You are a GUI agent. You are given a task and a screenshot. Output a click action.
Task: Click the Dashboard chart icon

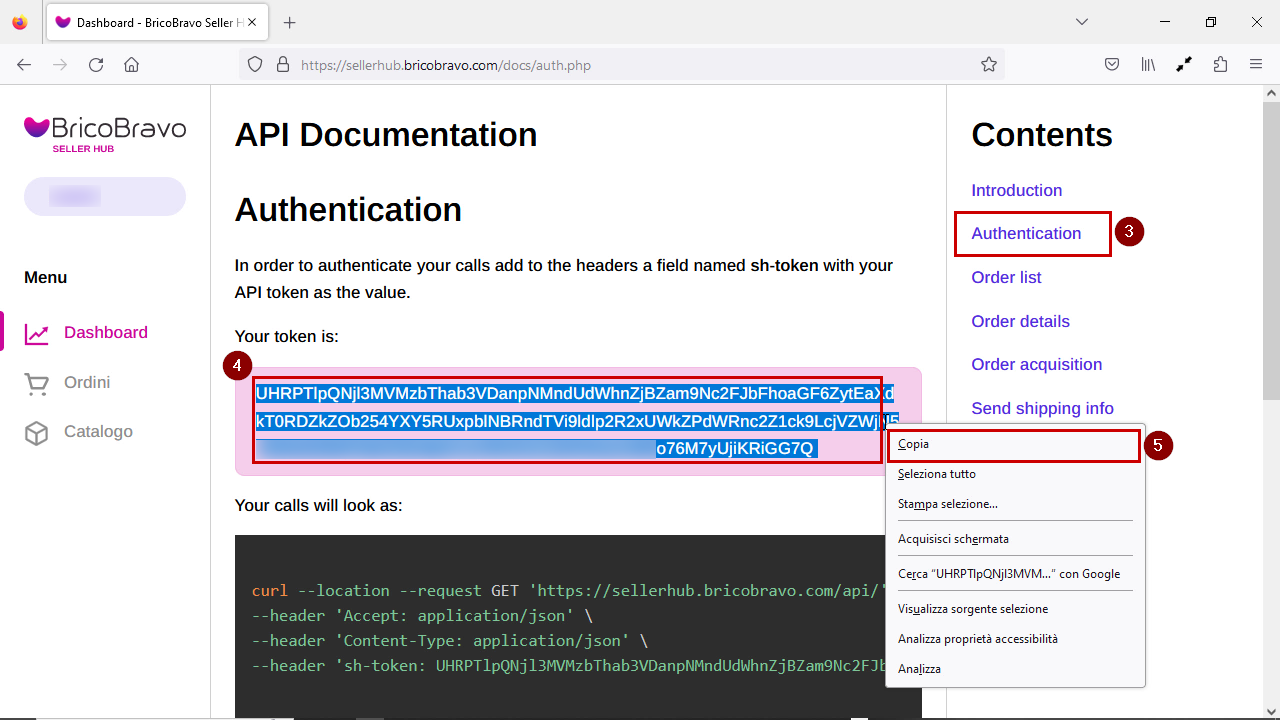click(37, 334)
